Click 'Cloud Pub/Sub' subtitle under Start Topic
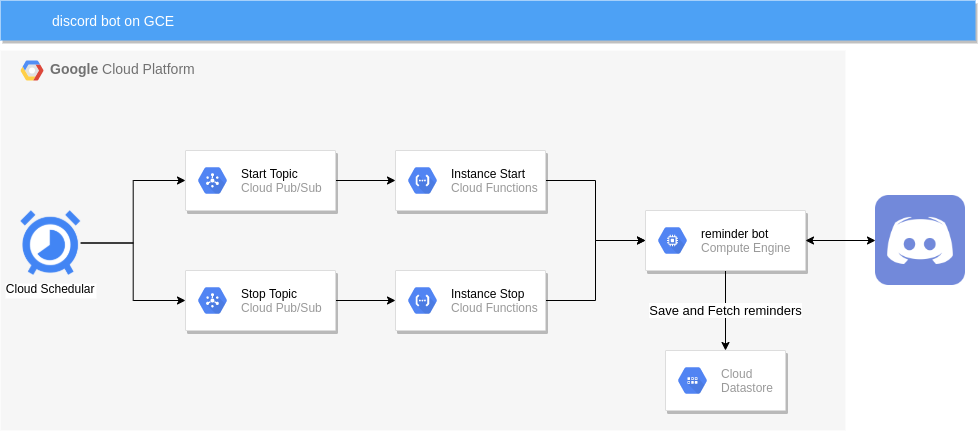Image resolution: width=978 pixels, height=431 pixels. pos(281,188)
